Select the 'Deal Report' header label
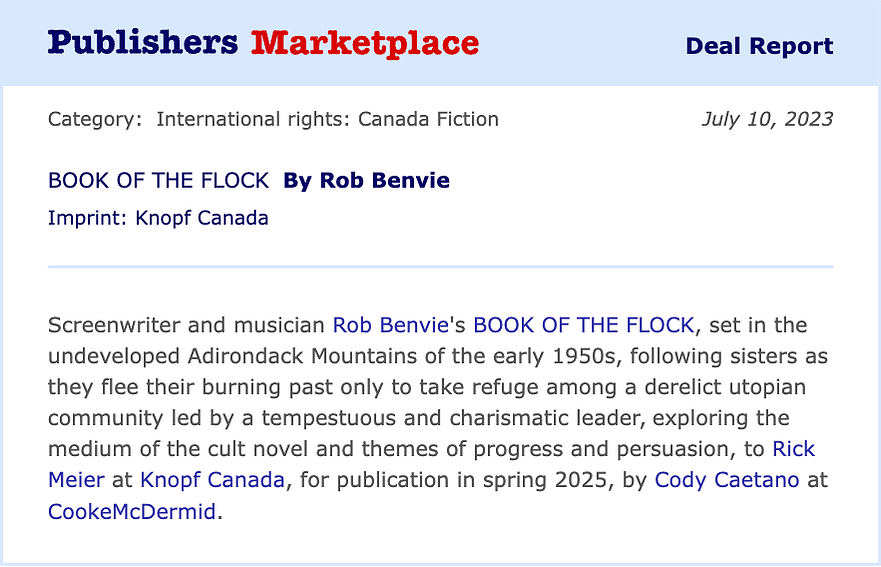 [759, 46]
